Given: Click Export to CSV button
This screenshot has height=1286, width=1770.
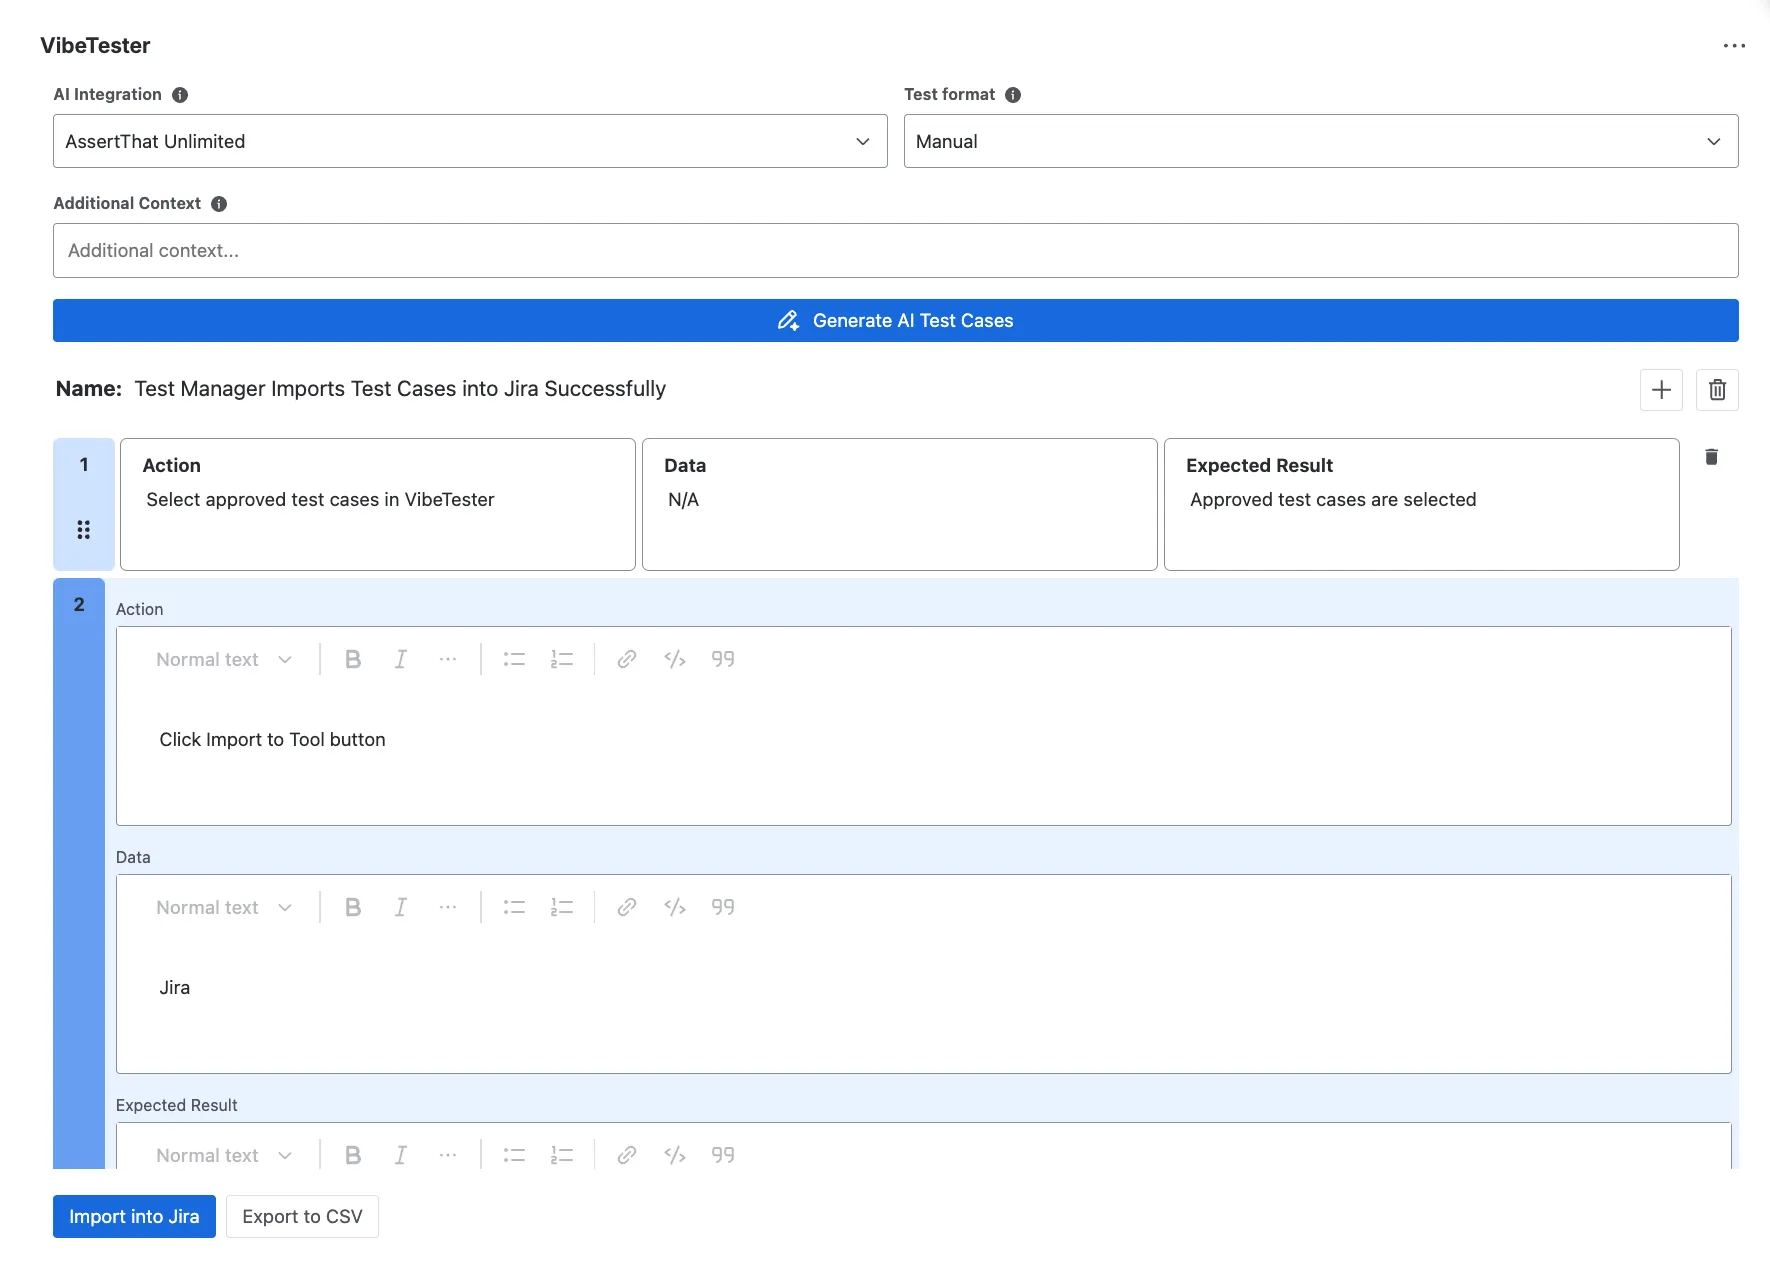Looking at the screenshot, I should pyautogui.click(x=302, y=1216).
